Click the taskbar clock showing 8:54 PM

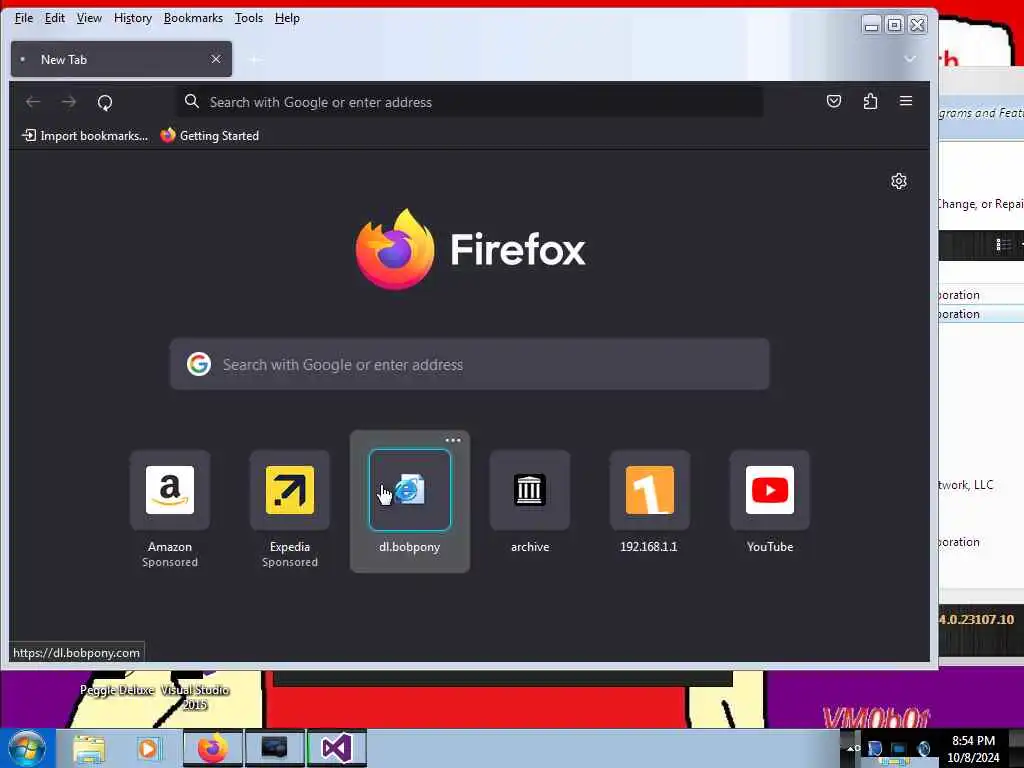click(x=973, y=749)
